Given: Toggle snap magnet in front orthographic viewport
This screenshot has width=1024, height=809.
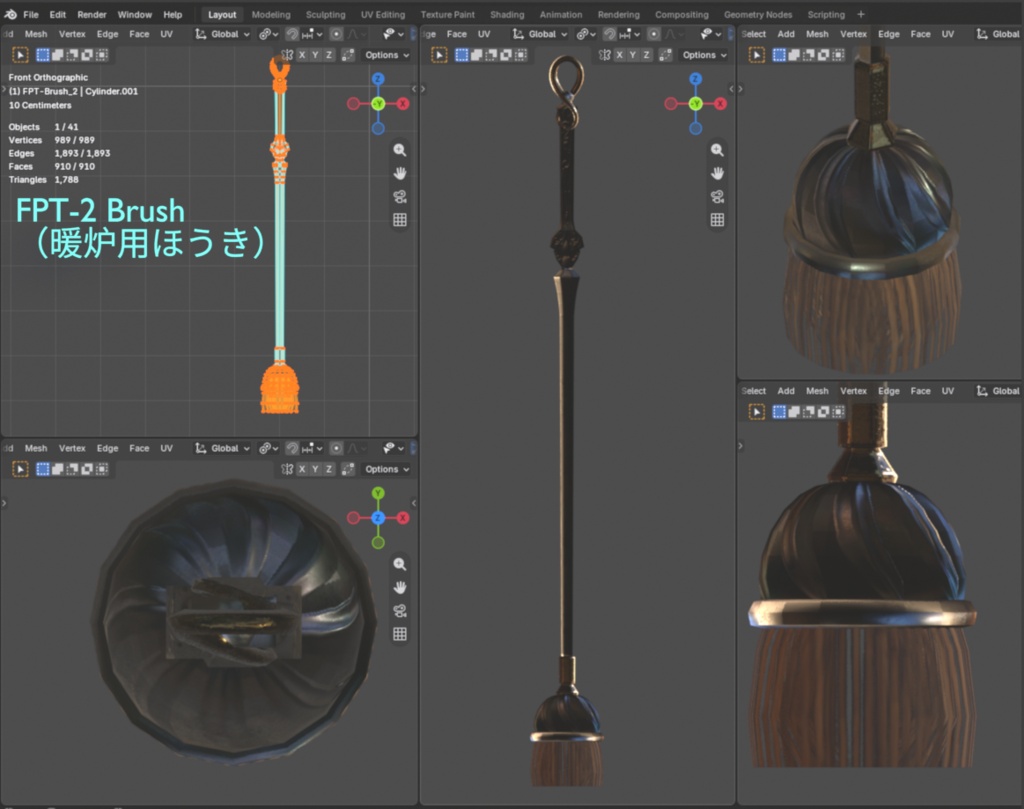Looking at the screenshot, I should 292,34.
